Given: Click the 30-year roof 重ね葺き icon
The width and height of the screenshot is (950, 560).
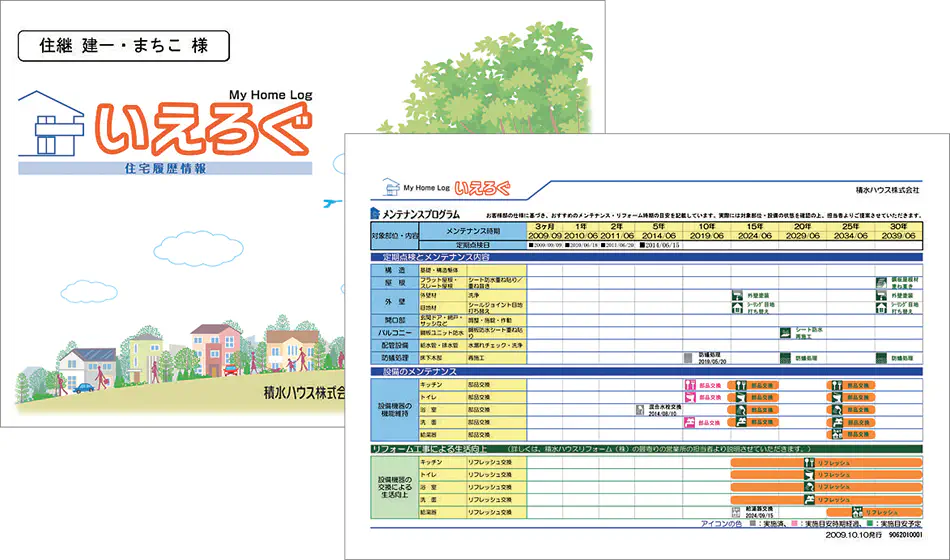Looking at the screenshot, I should click(x=882, y=282).
